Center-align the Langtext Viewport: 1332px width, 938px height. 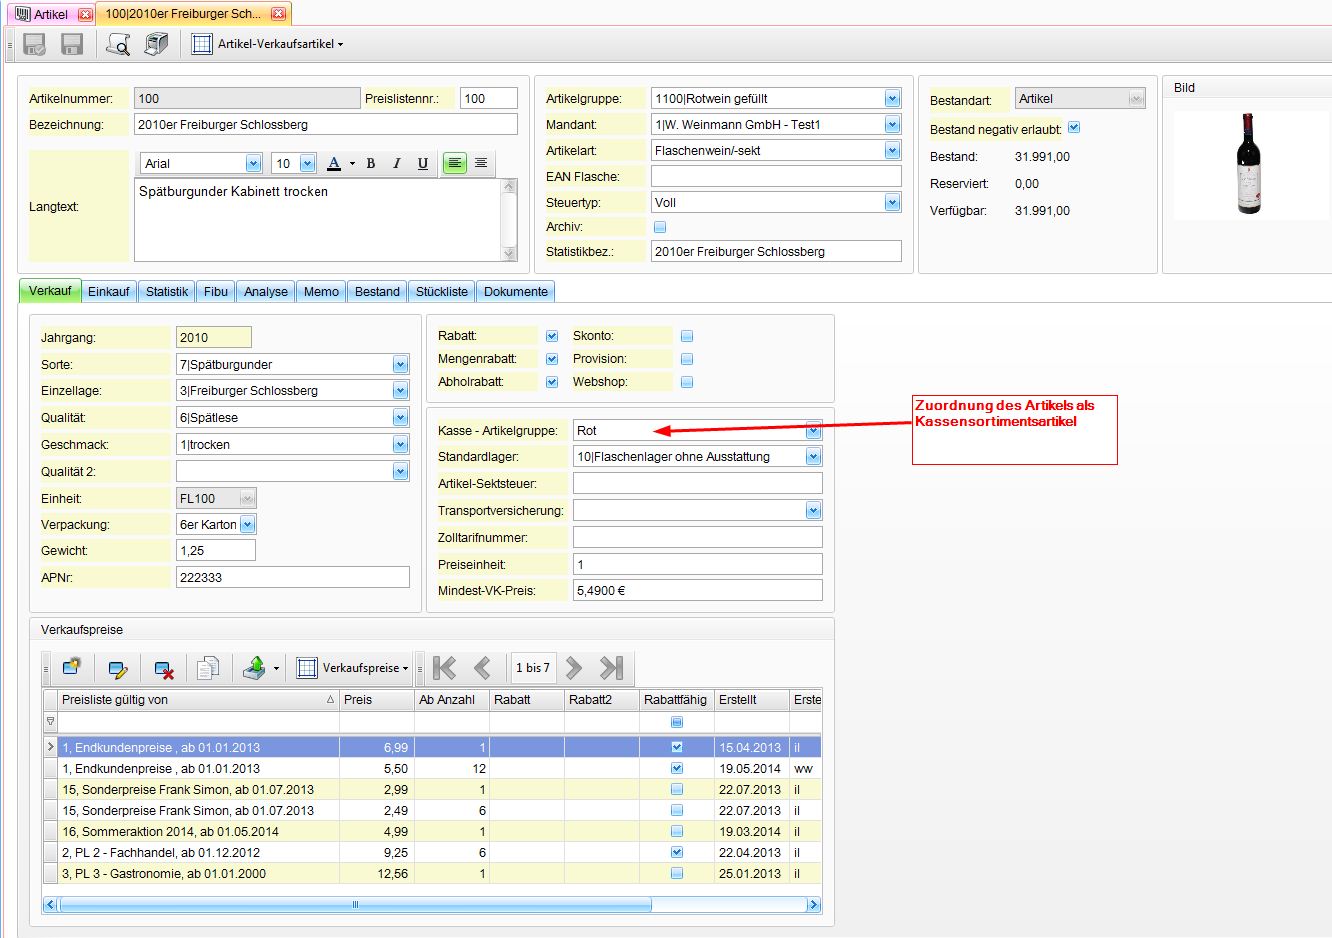481,163
